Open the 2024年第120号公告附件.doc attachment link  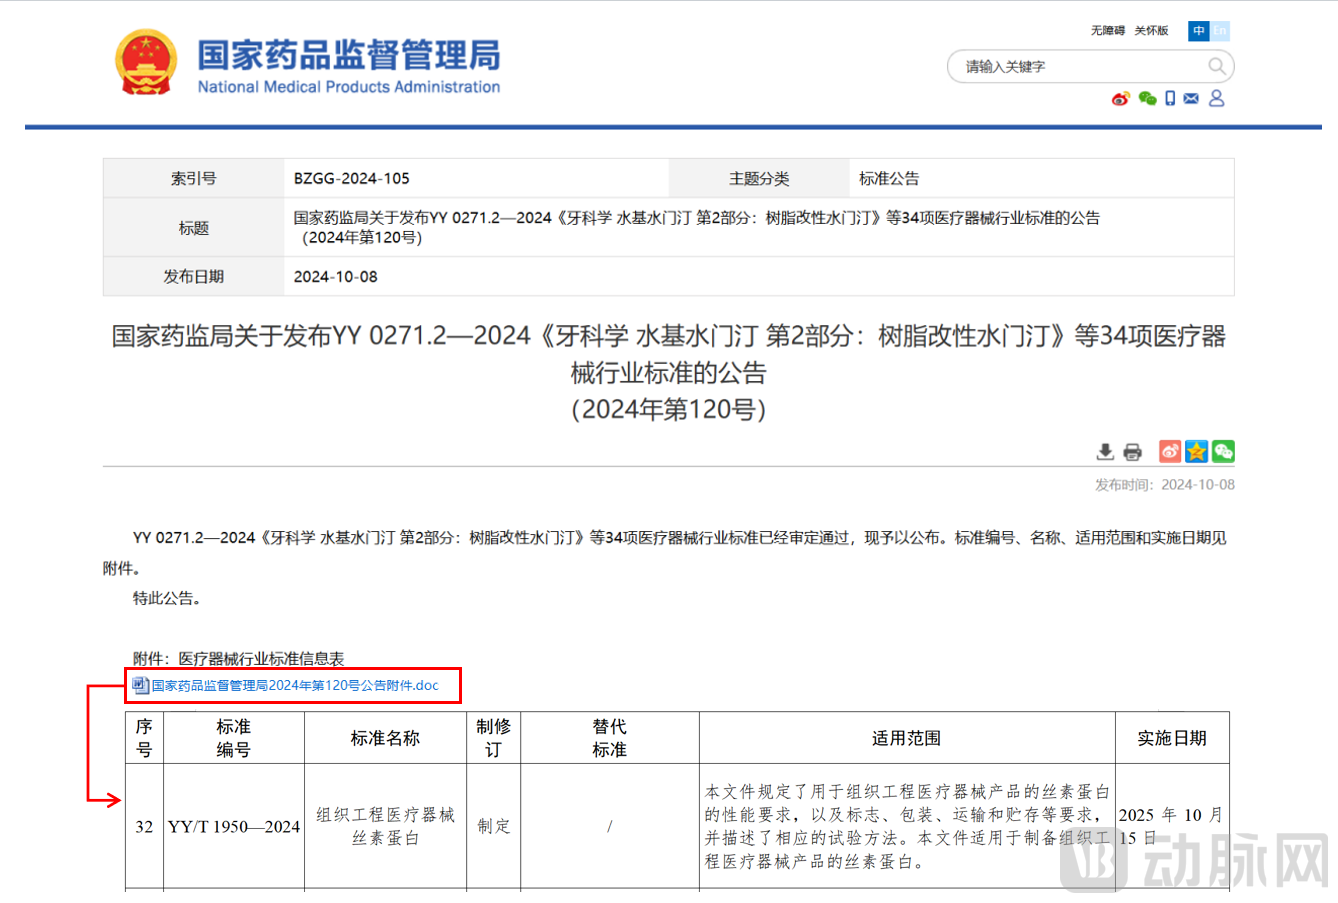click(295, 684)
